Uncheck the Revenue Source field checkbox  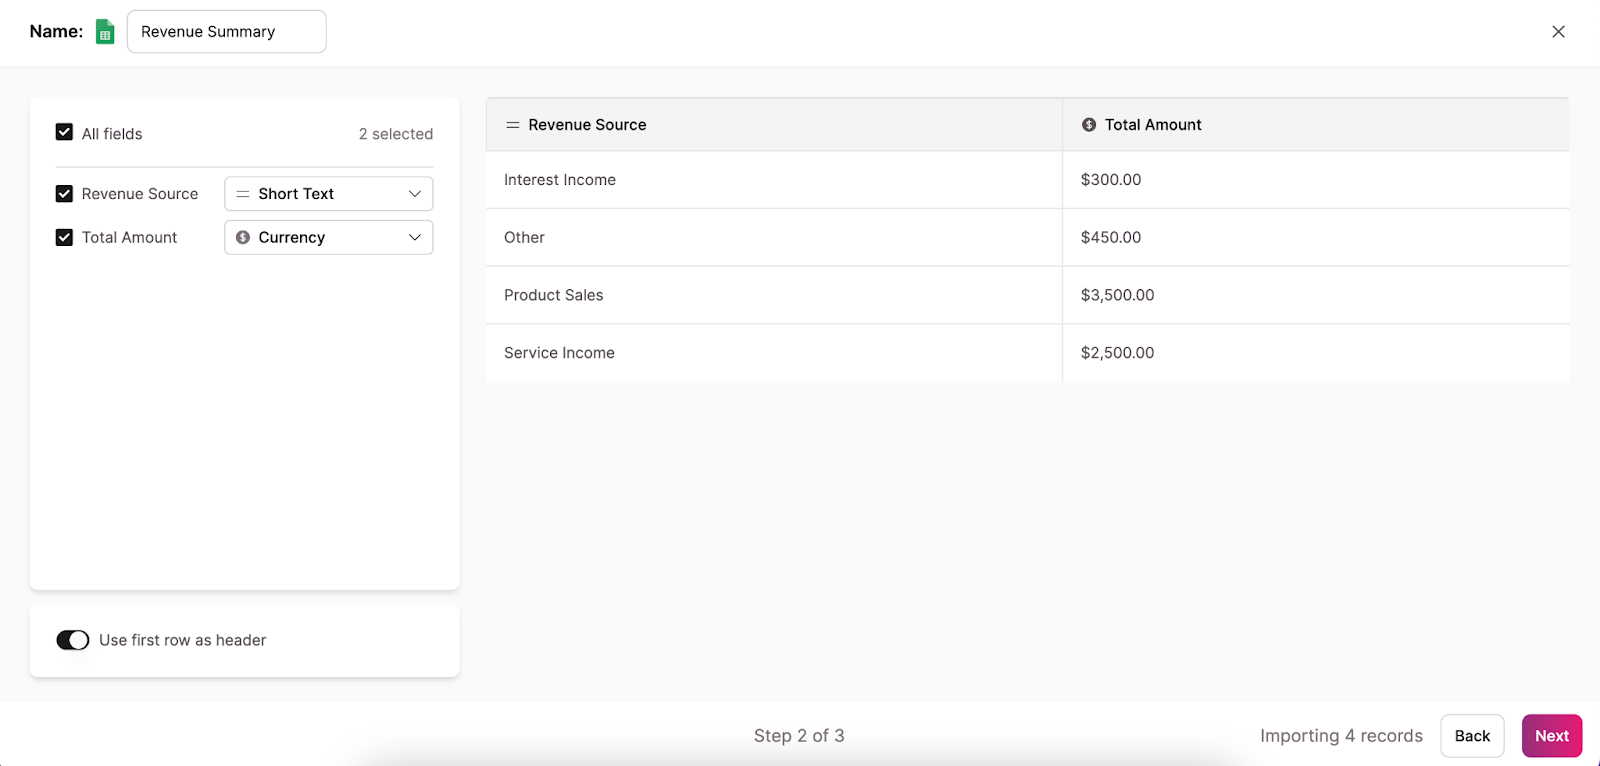click(65, 194)
